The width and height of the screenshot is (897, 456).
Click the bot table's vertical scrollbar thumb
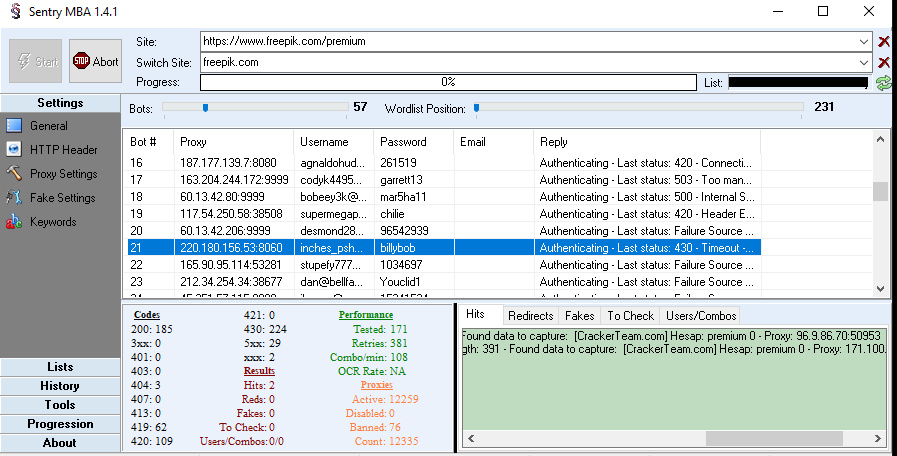pos(880,192)
